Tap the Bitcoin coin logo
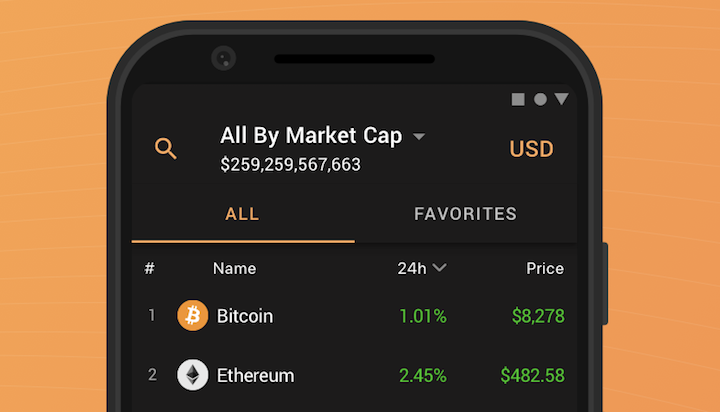The image size is (720, 412). pyautogui.click(x=192, y=316)
